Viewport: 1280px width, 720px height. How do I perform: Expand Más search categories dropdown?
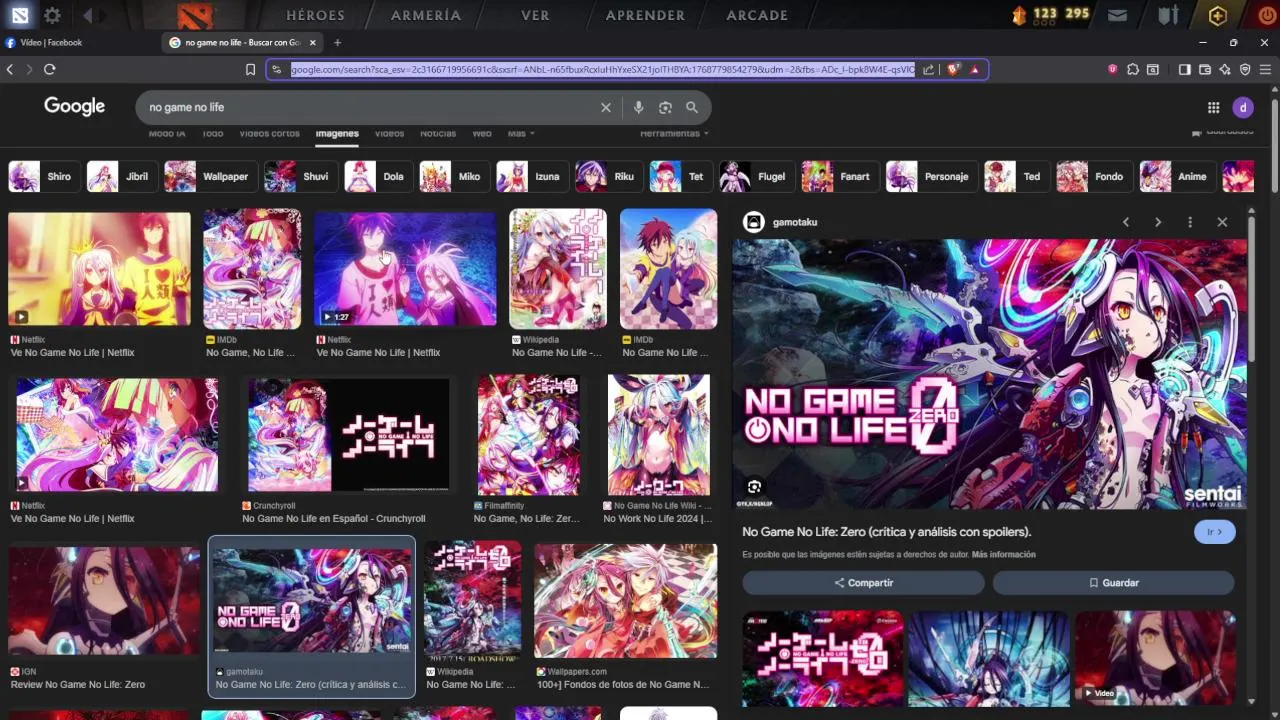[x=521, y=133]
